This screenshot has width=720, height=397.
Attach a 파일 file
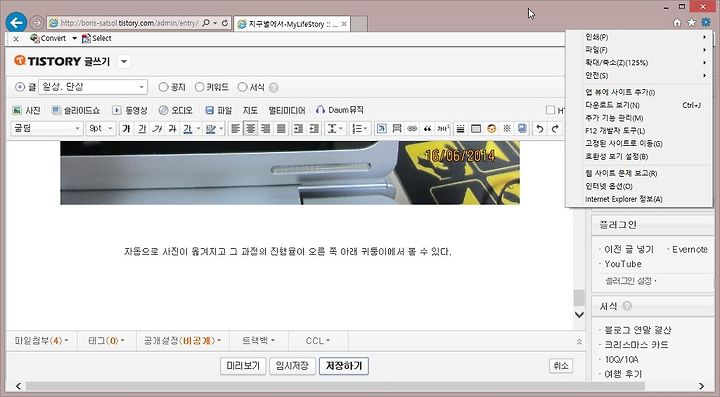(219, 110)
